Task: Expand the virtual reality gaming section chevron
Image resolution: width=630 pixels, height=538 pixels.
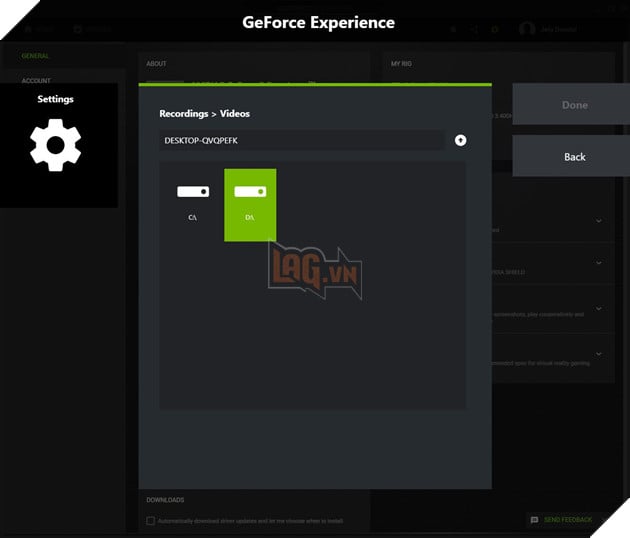Action: click(x=599, y=354)
